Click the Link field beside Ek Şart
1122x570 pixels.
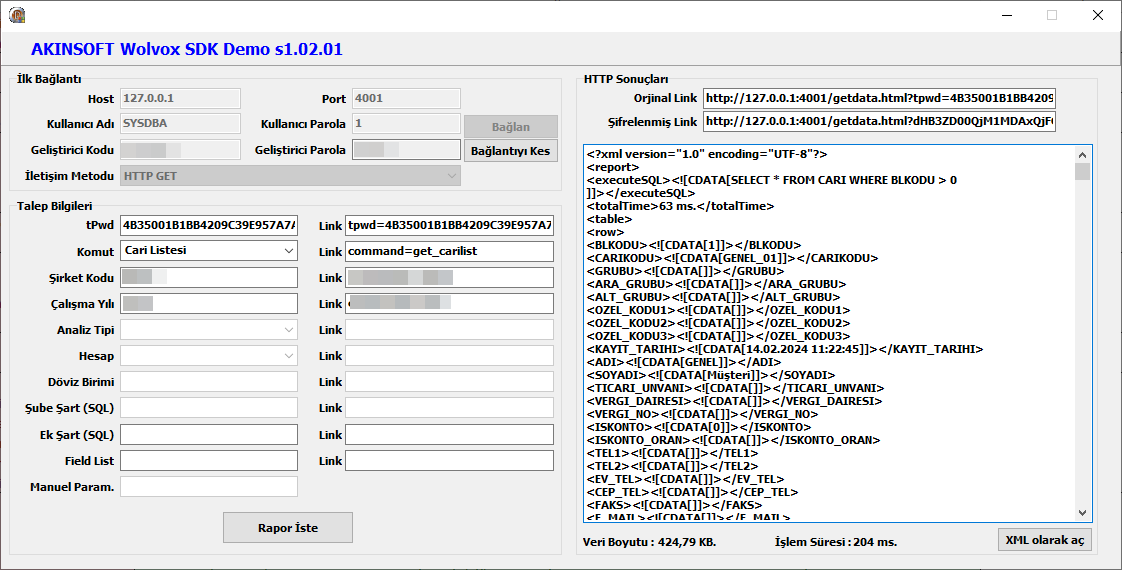coord(449,434)
